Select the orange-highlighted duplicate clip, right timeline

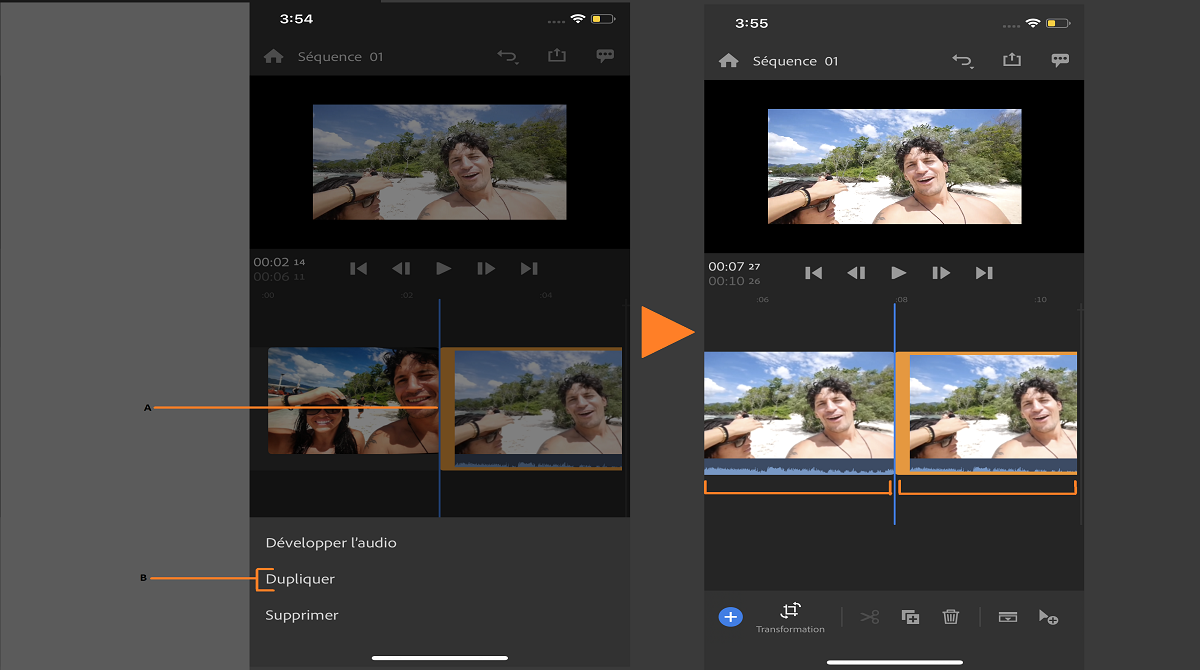987,413
